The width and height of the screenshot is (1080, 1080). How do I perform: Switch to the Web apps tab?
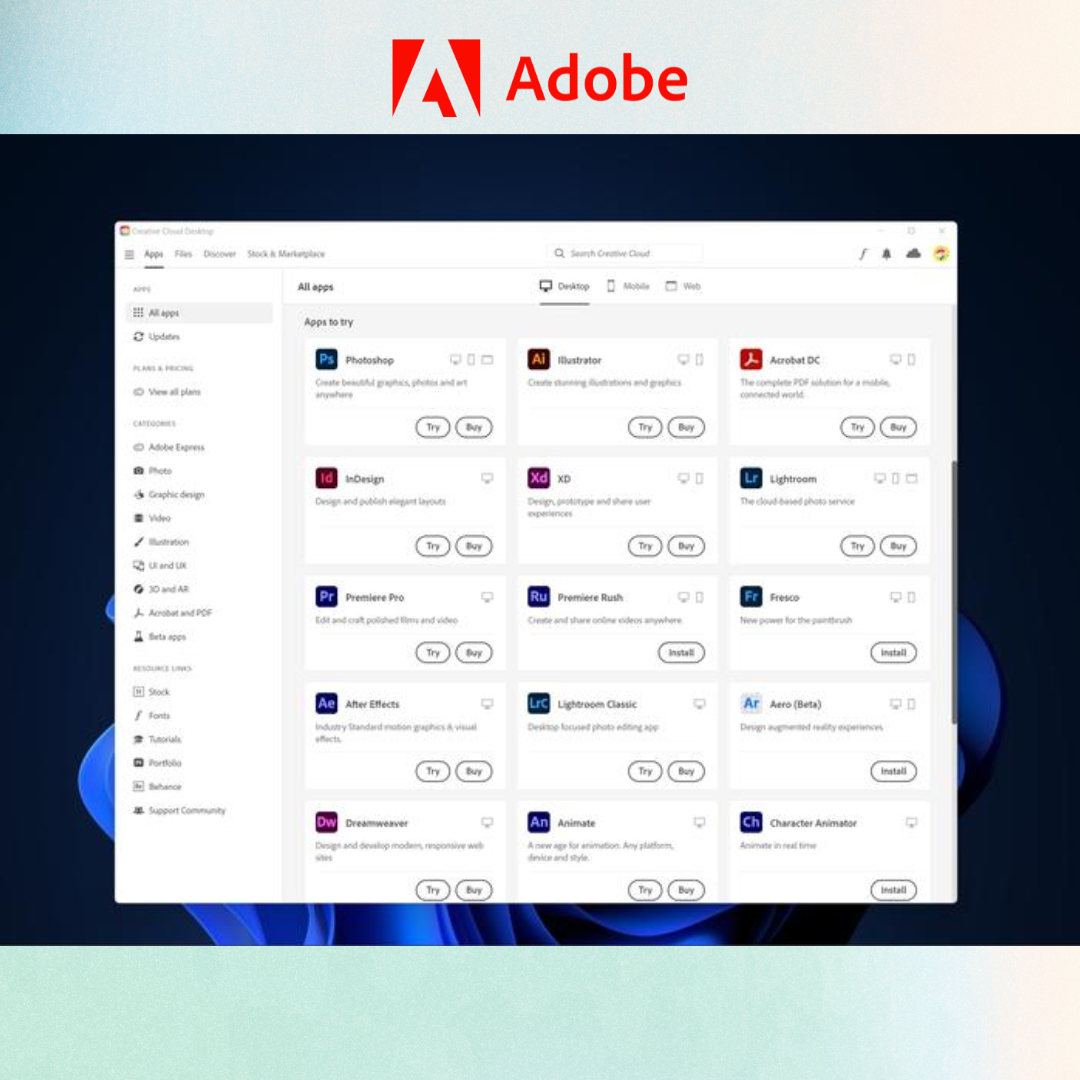[x=683, y=286]
